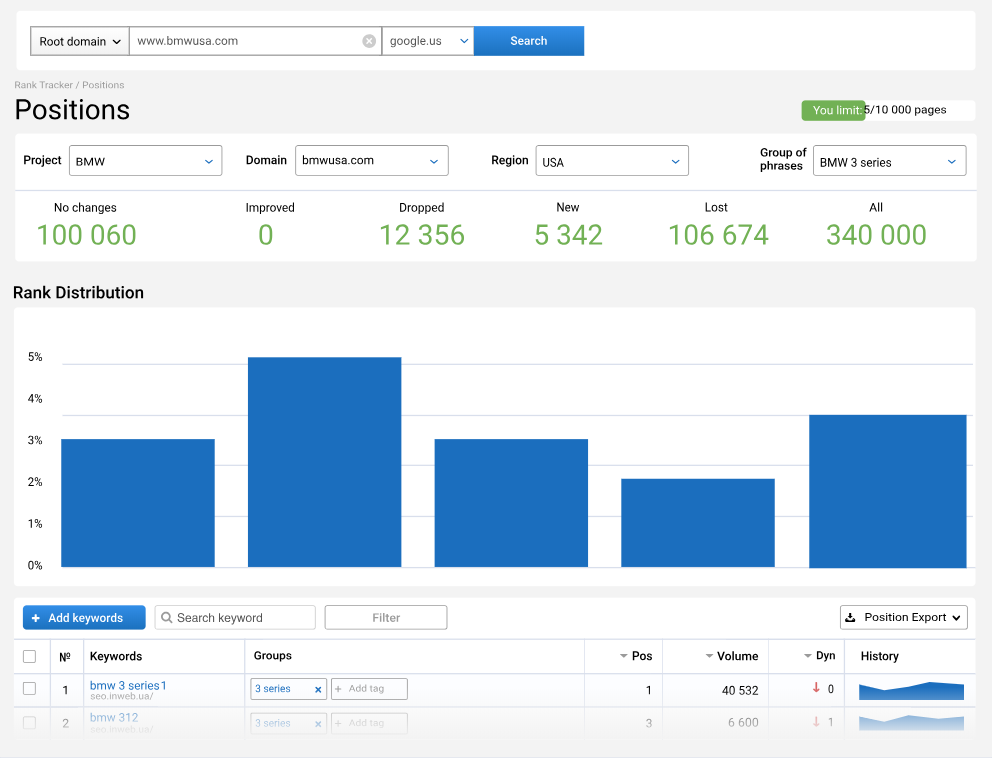Viewport: 992px width, 758px height.
Task: Select all keywords with the header checkbox
Action: click(x=30, y=656)
